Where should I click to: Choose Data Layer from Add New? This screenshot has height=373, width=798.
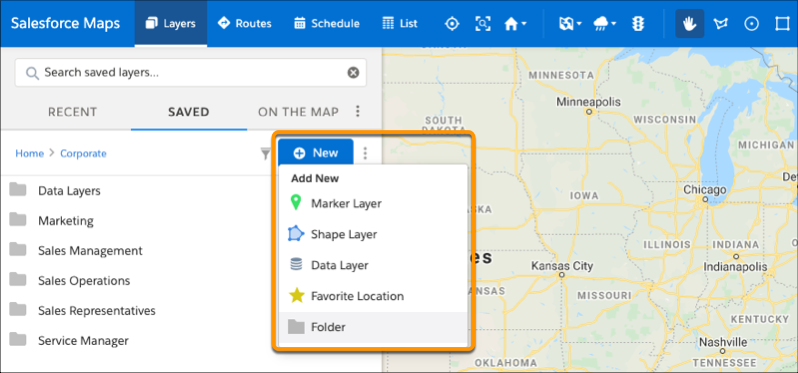click(373, 265)
